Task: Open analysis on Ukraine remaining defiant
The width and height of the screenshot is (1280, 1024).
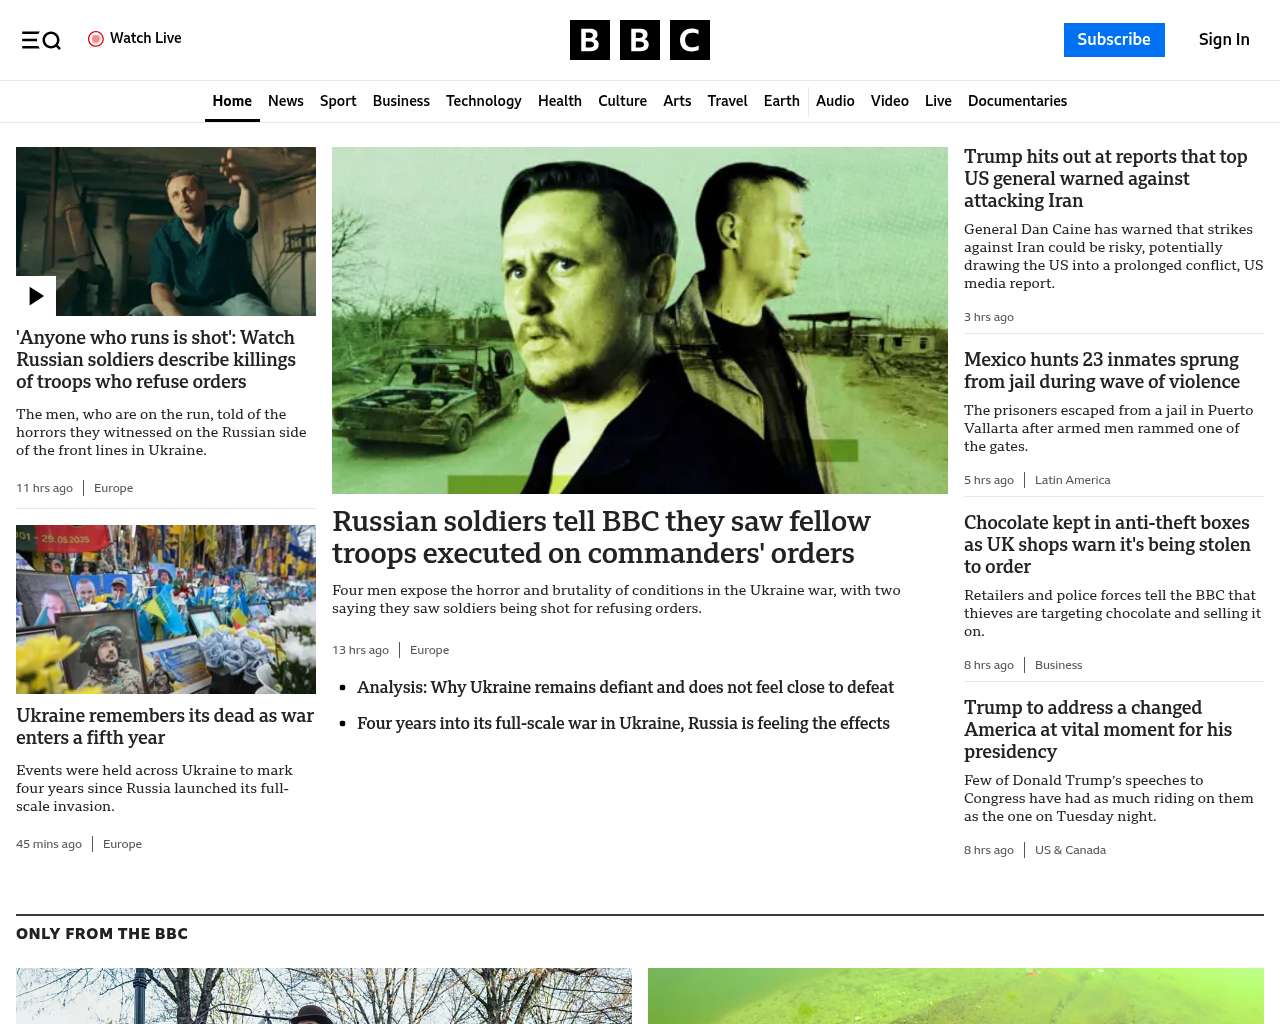Action: 625,687
